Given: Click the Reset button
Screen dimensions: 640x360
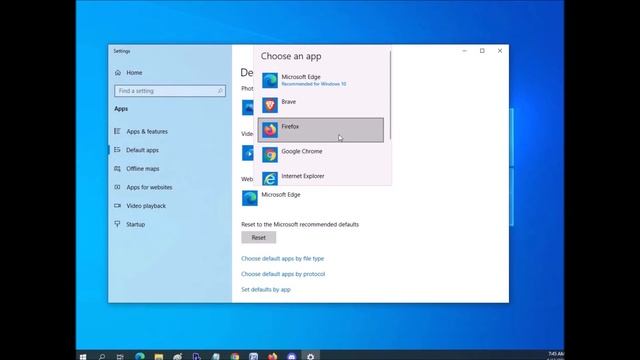Looking at the screenshot, I should pyautogui.click(x=258, y=238).
